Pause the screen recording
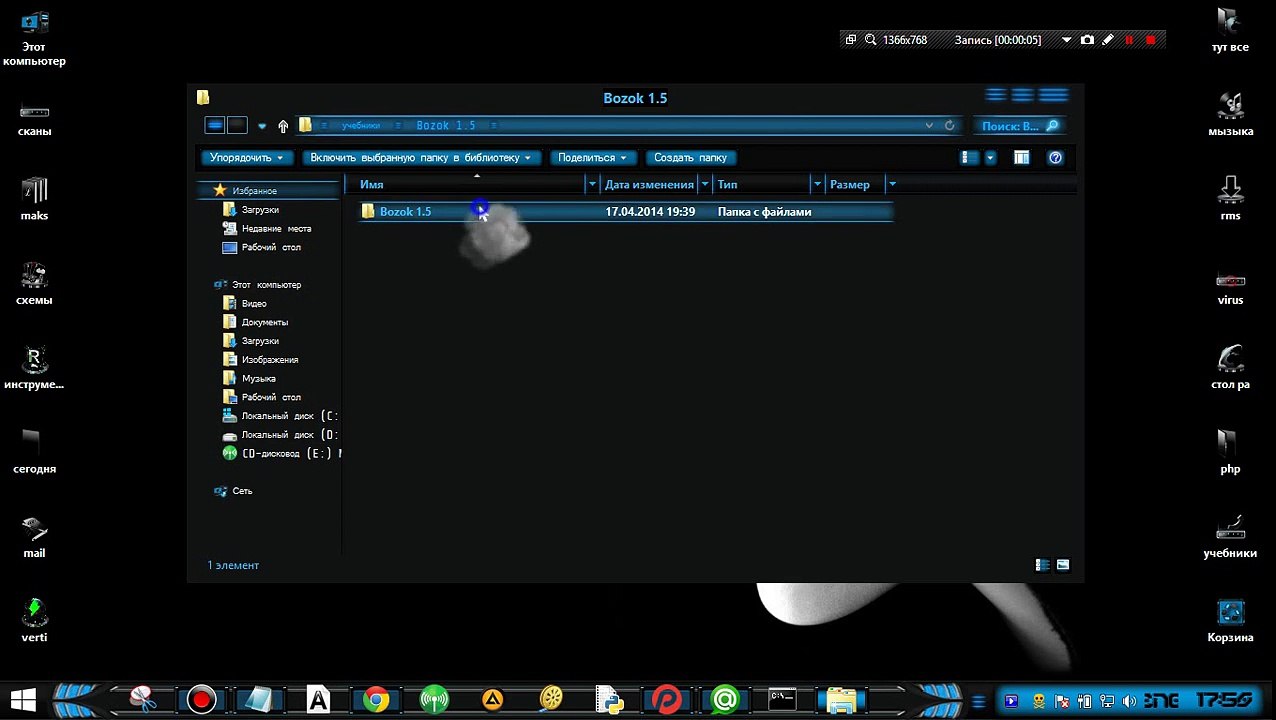1276x720 pixels. pyautogui.click(x=1129, y=40)
